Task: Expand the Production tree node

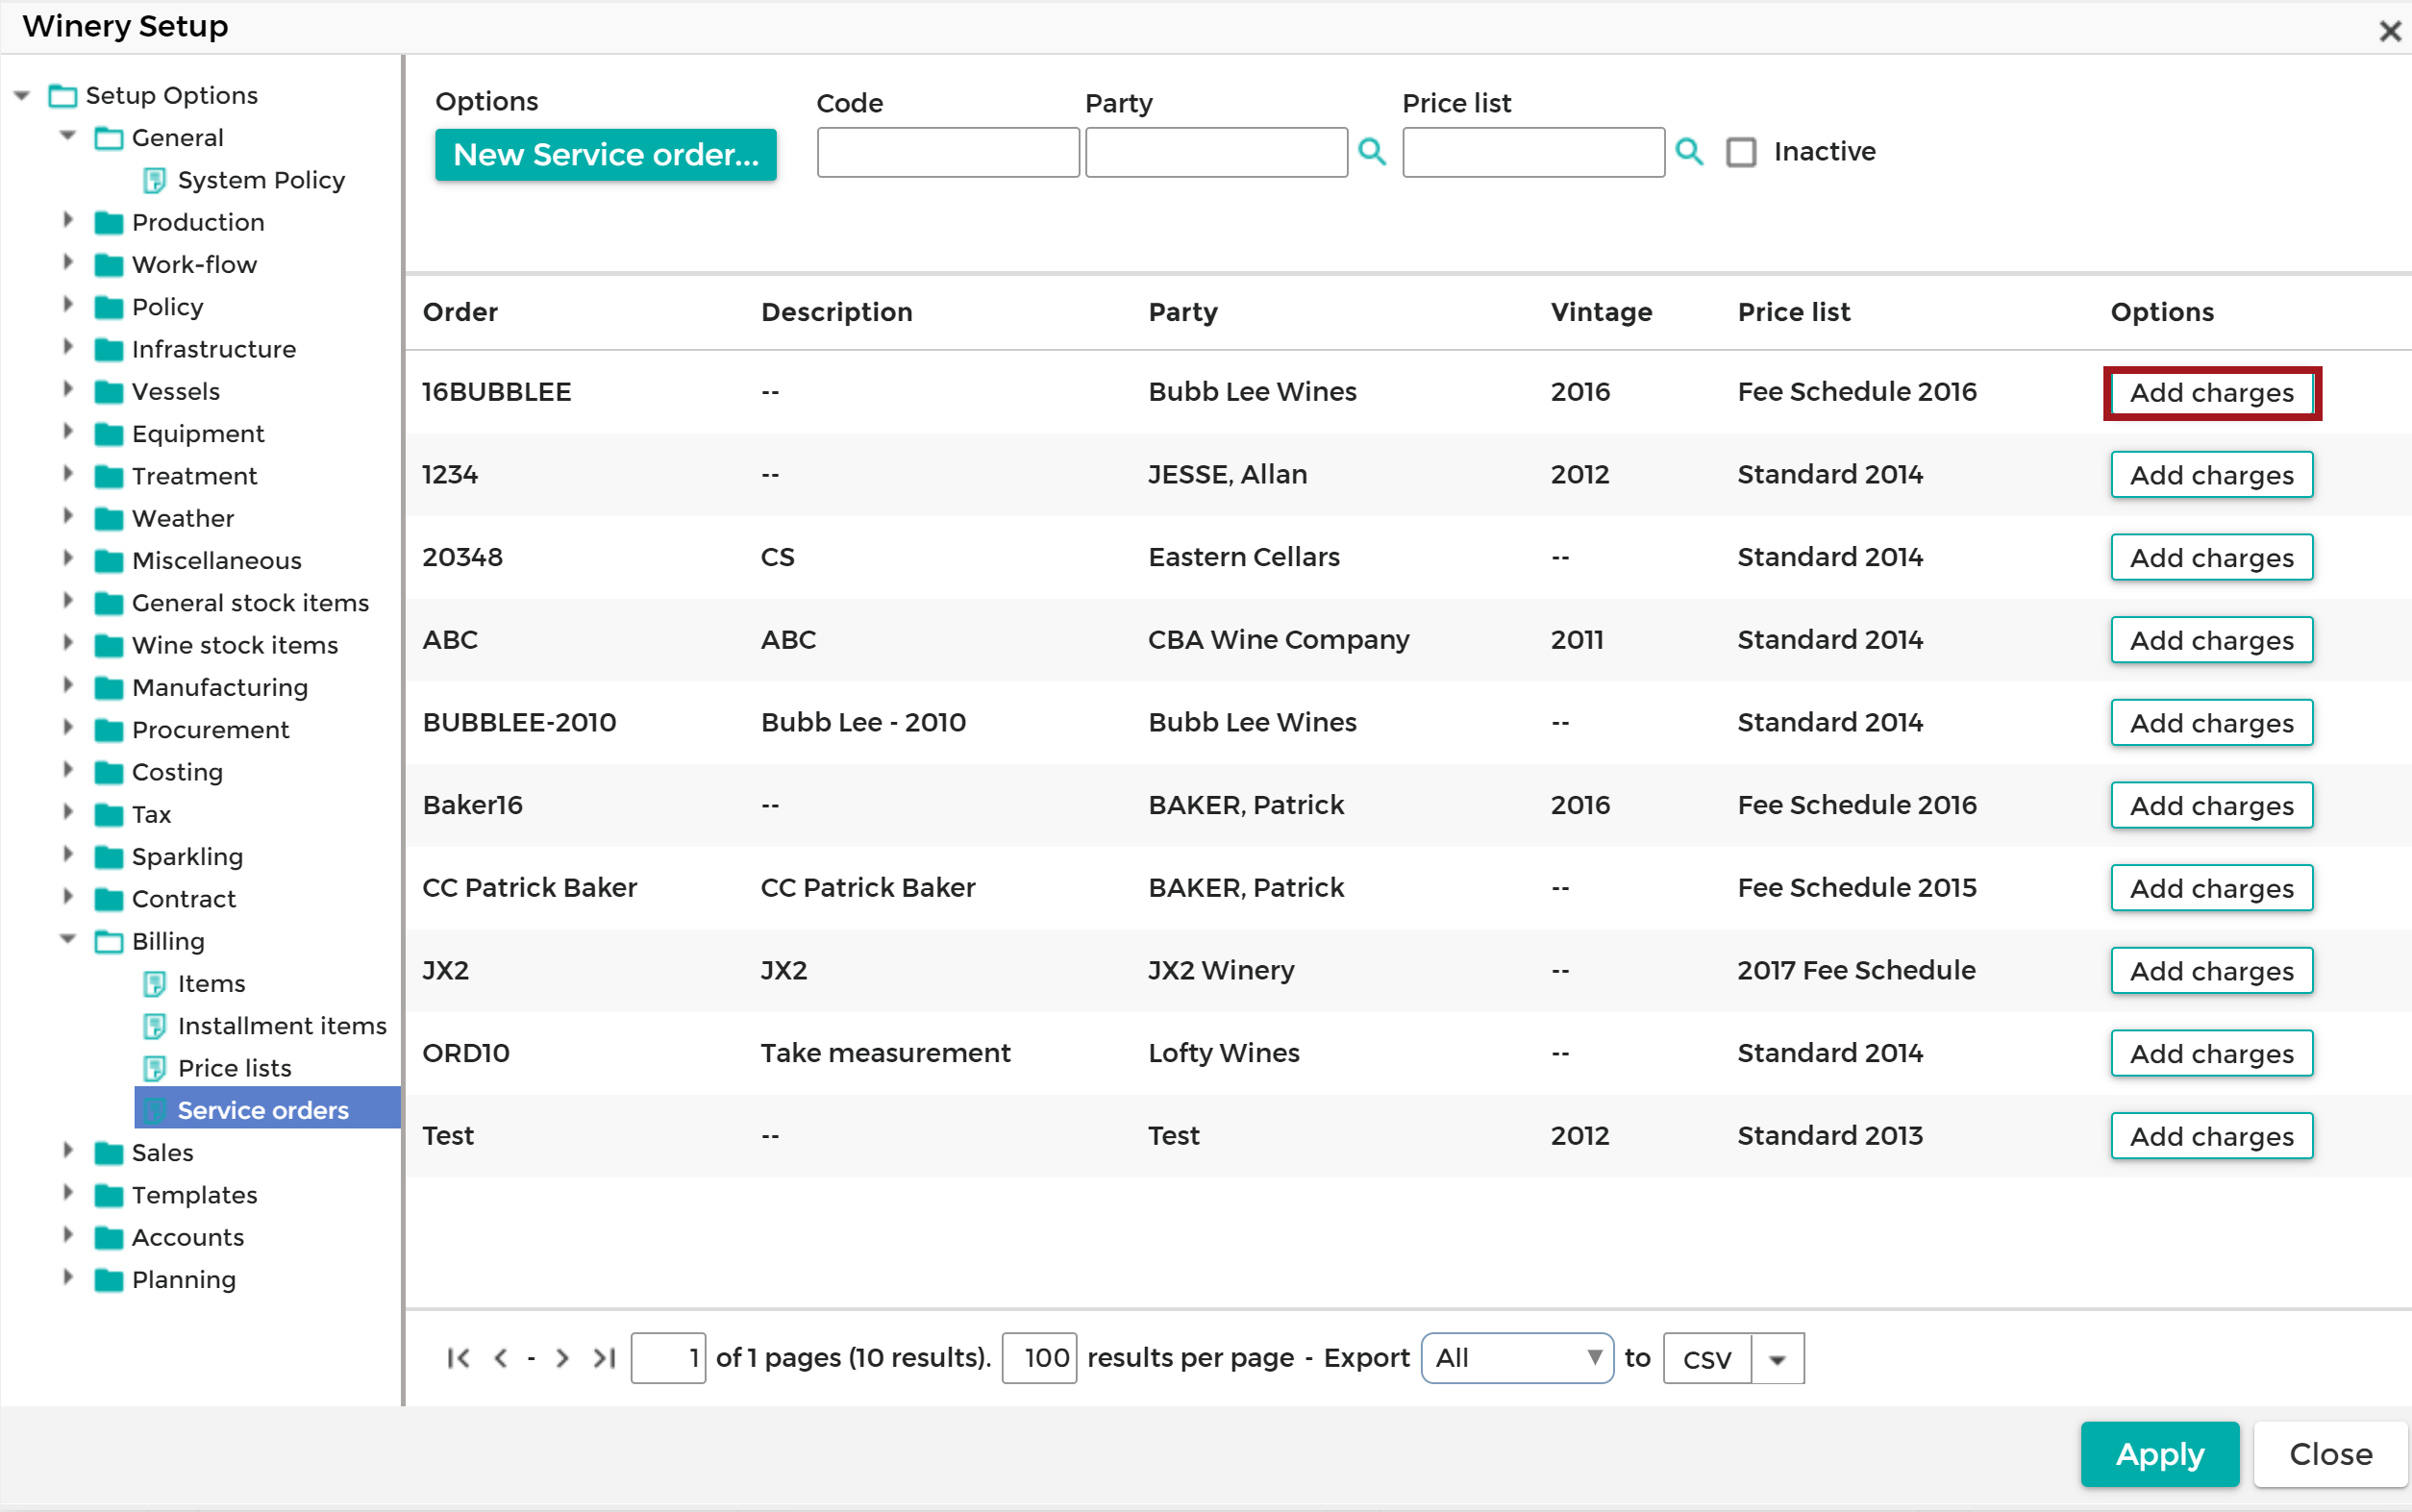Action: pos(67,220)
